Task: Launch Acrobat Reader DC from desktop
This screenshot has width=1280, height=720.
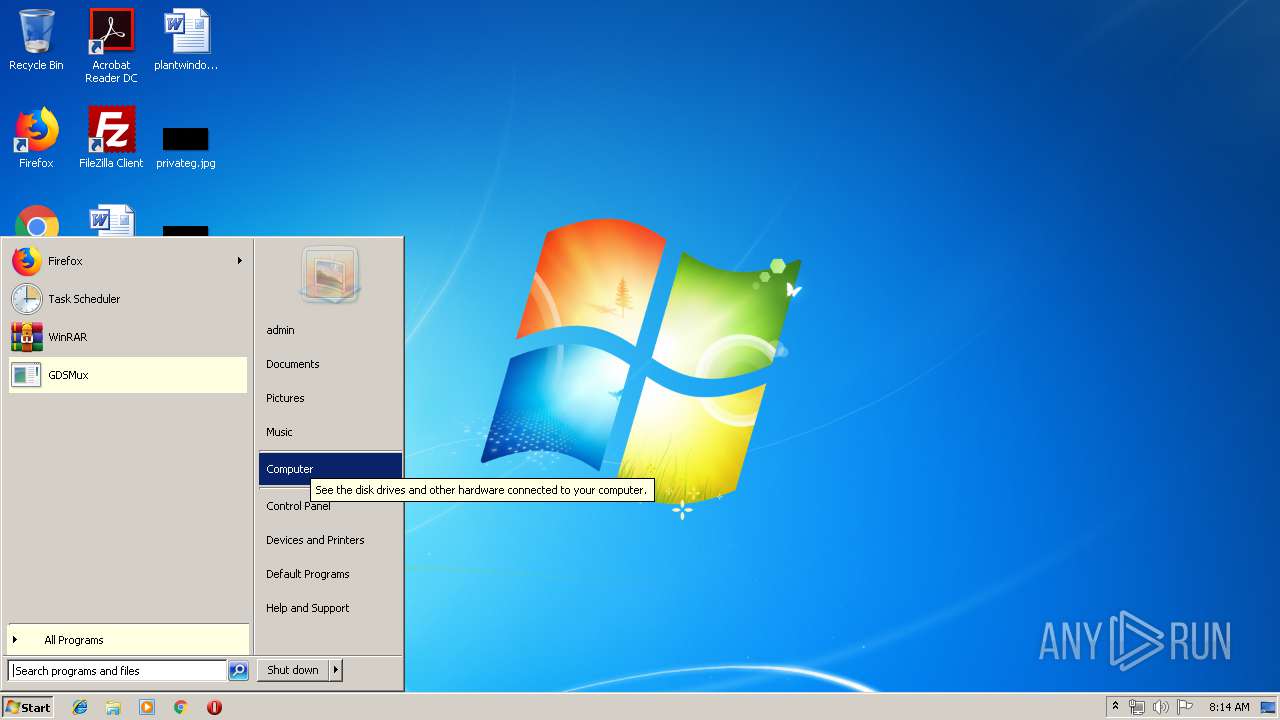Action: (x=111, y=45)
